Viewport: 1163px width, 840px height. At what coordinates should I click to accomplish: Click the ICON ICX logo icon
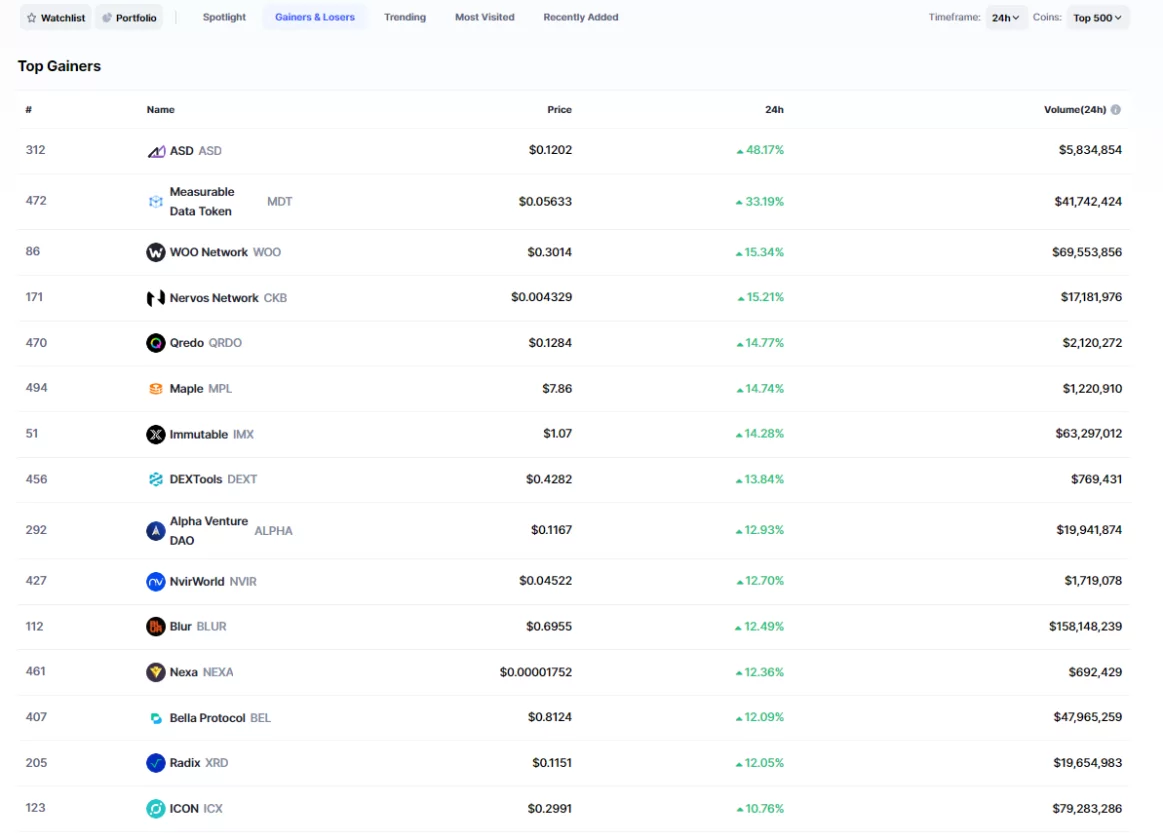(156, 808)
